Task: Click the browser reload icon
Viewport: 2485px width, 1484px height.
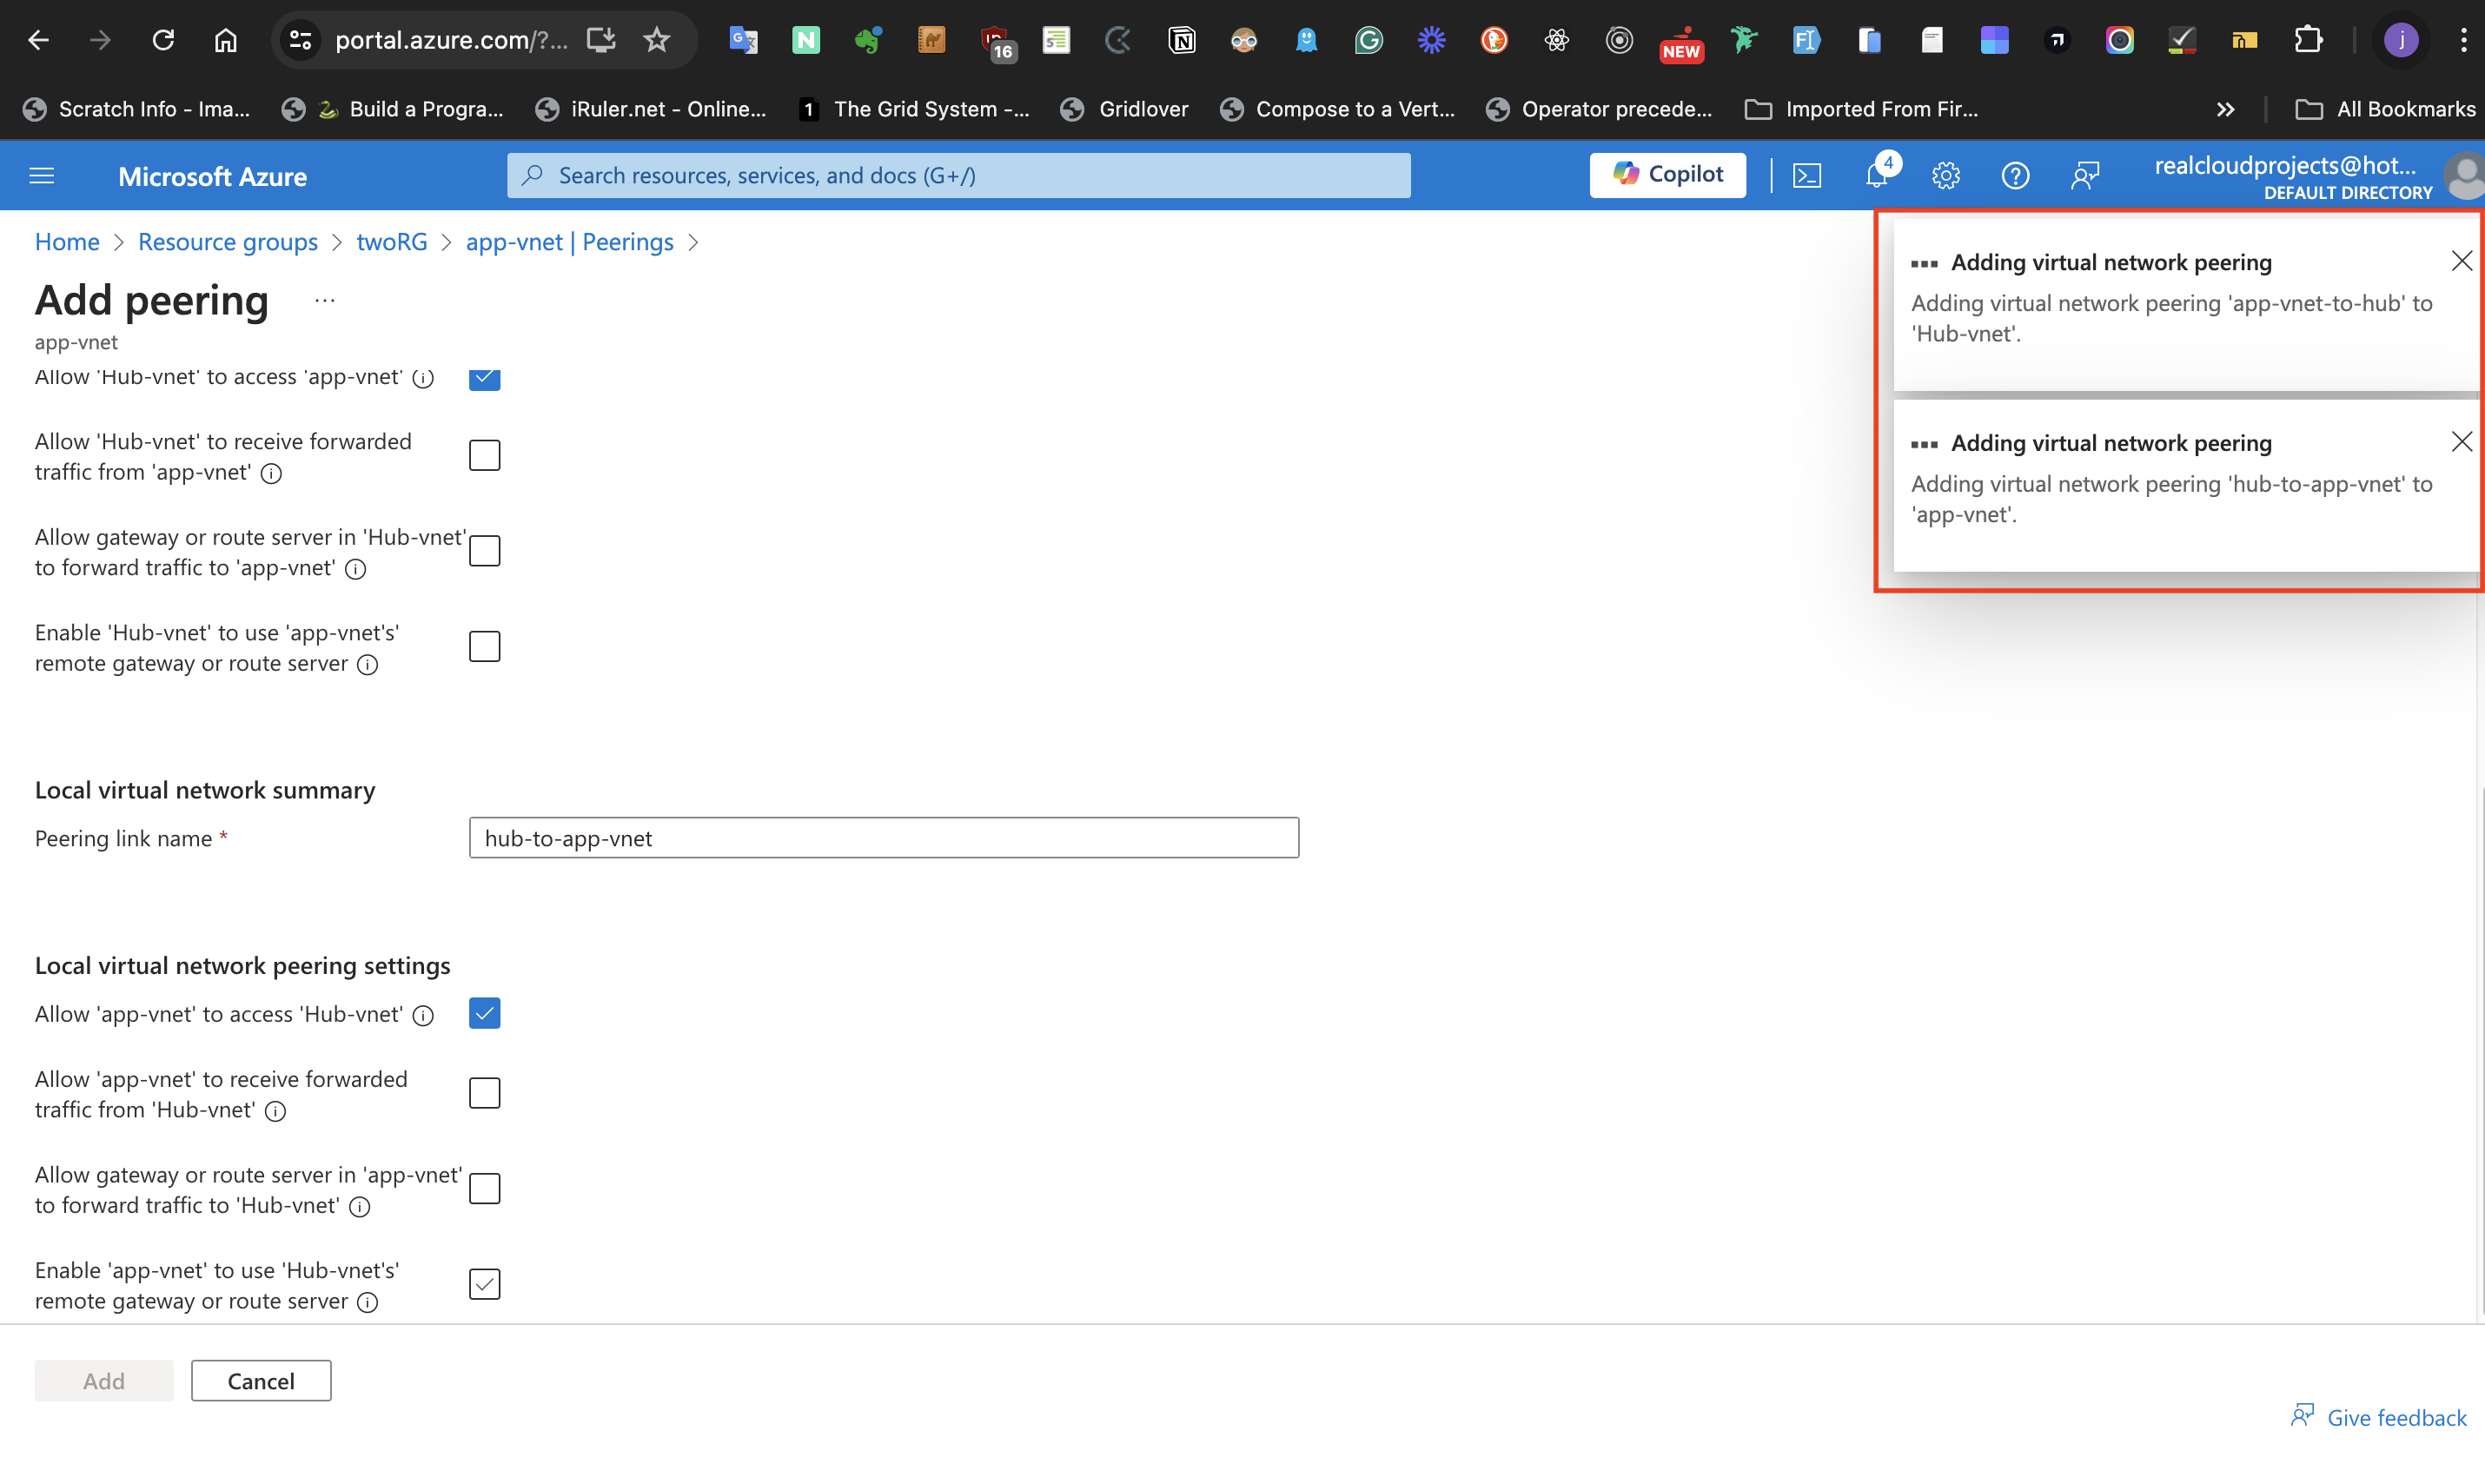Action: coord(162,39)
